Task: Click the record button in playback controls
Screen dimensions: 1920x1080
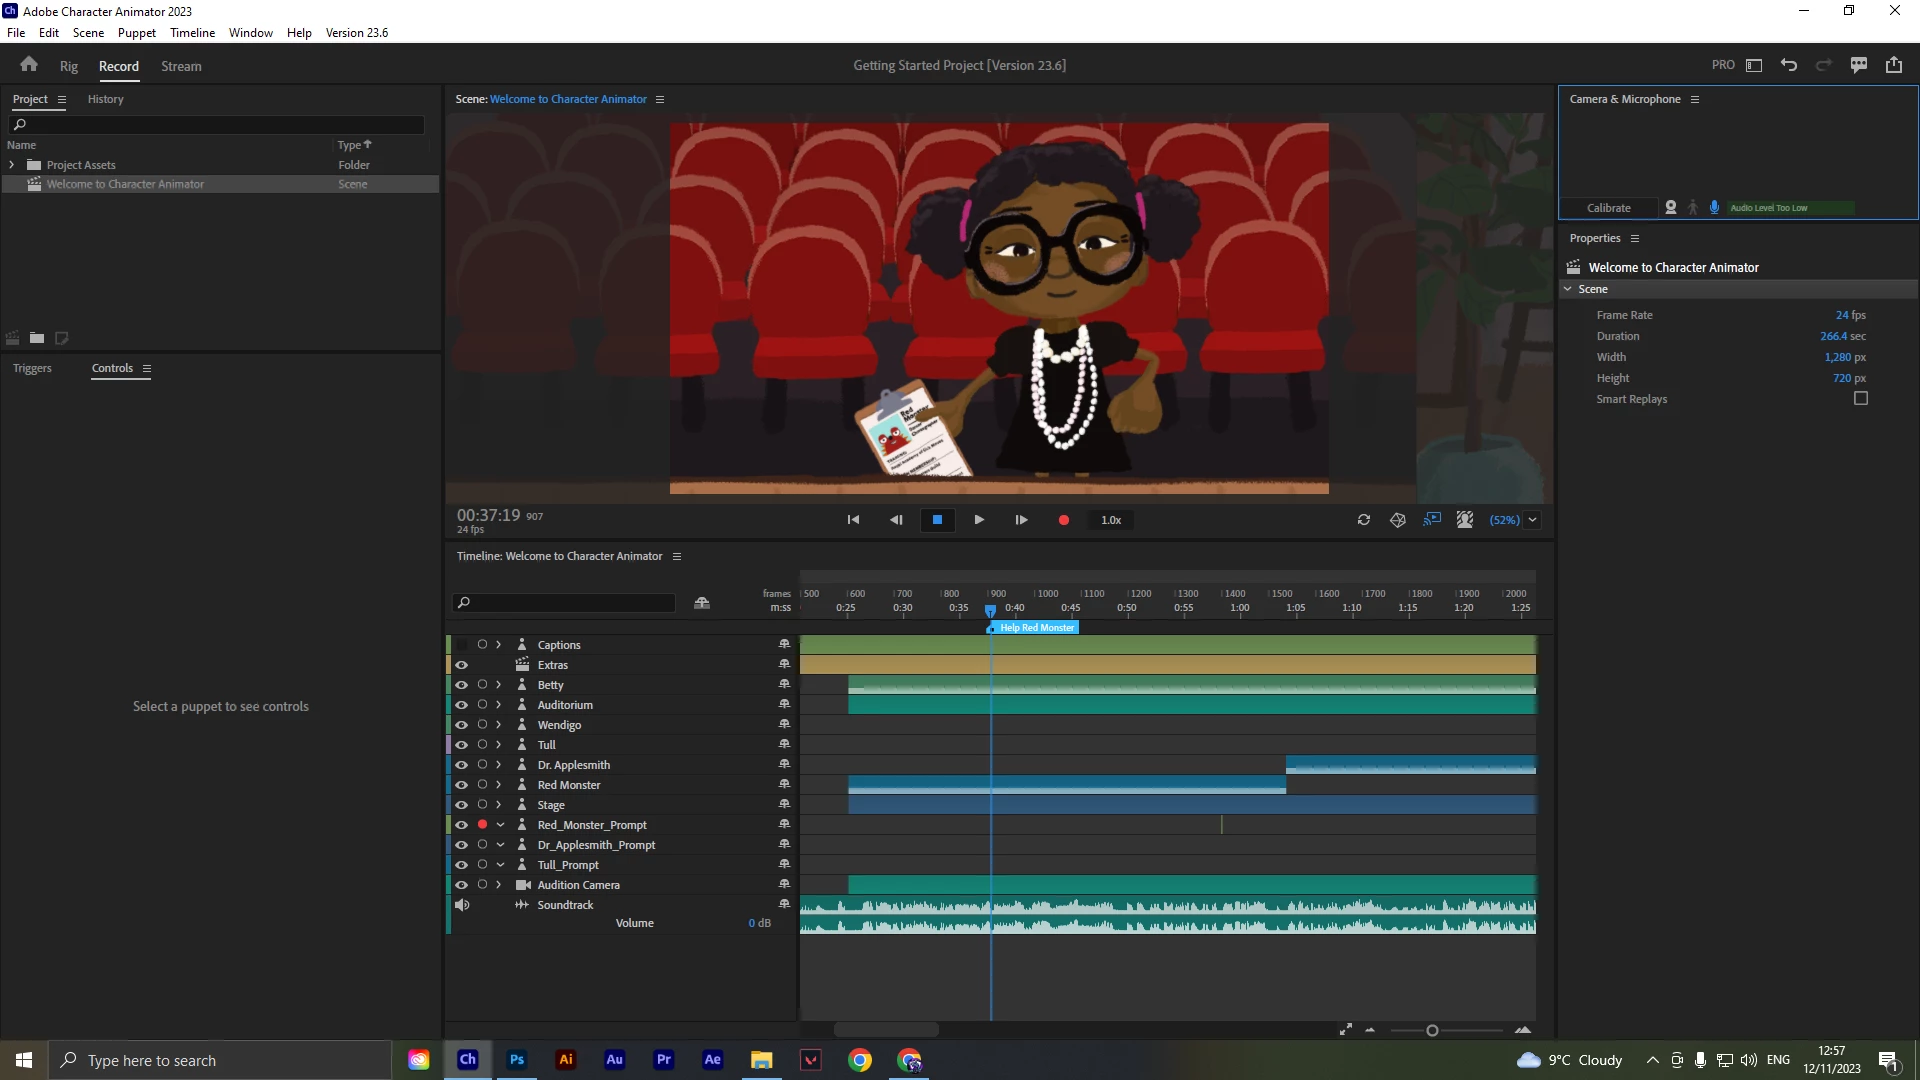Action: 1063,520
